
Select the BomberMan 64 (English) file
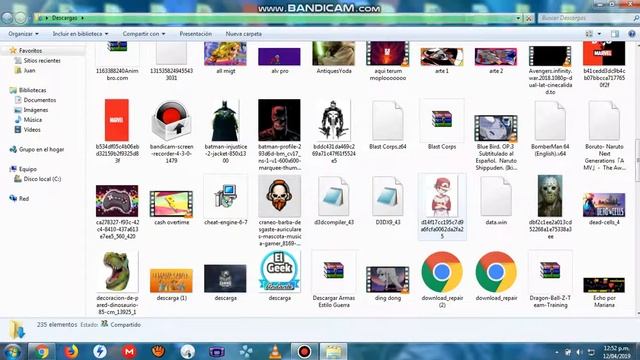[x=550, y=128]
